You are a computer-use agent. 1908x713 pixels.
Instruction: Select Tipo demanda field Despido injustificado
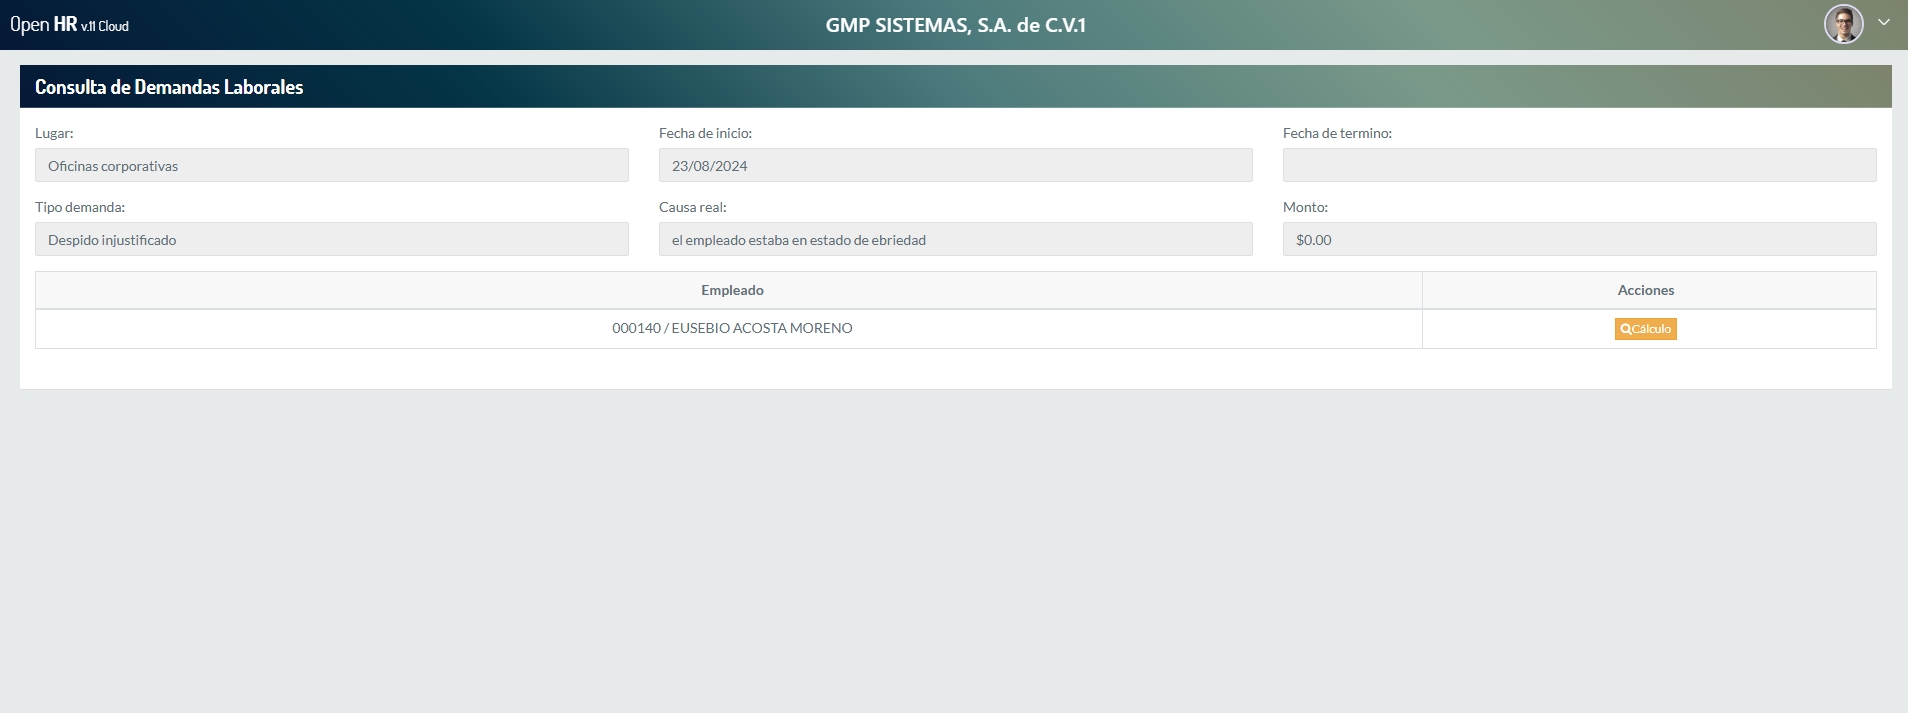coord(332,240)
